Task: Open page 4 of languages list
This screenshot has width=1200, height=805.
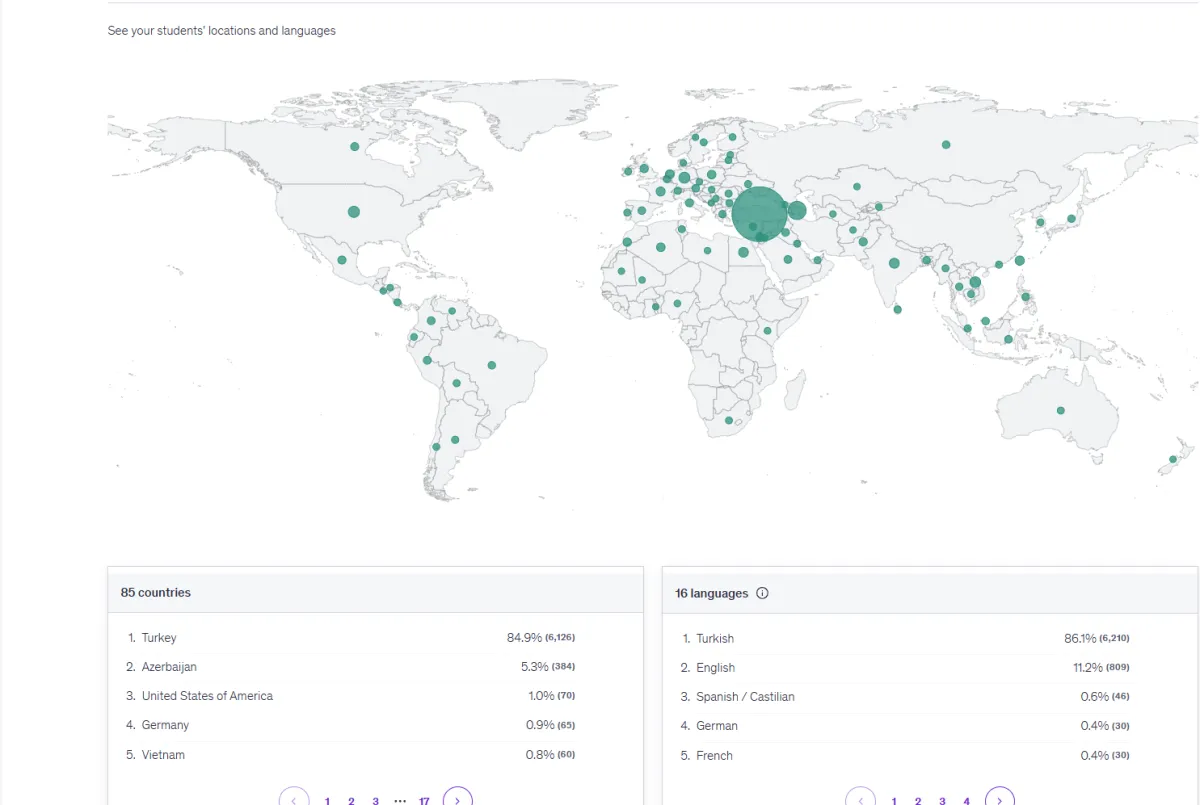Action: pyautogui.click(x=966, y=800)
